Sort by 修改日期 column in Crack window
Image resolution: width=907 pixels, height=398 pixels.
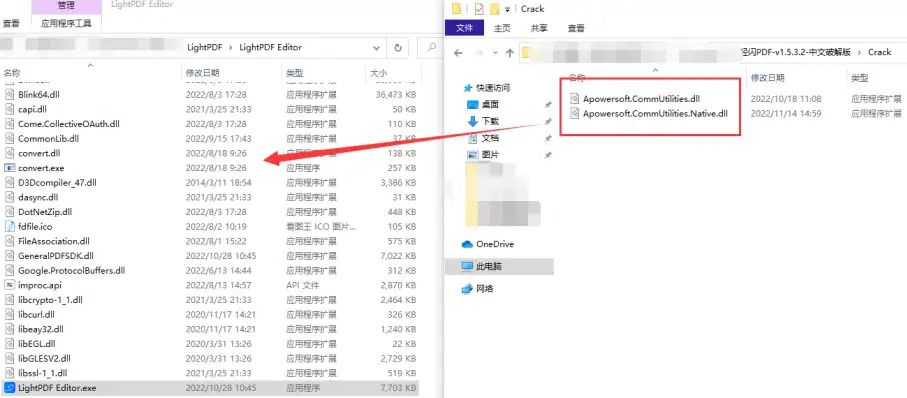click(768, 78)
